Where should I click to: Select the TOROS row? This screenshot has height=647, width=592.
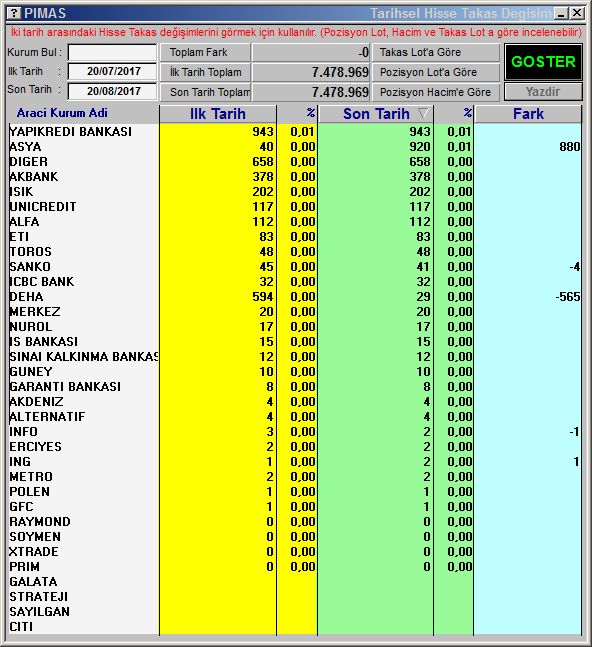tap(295, 252)
